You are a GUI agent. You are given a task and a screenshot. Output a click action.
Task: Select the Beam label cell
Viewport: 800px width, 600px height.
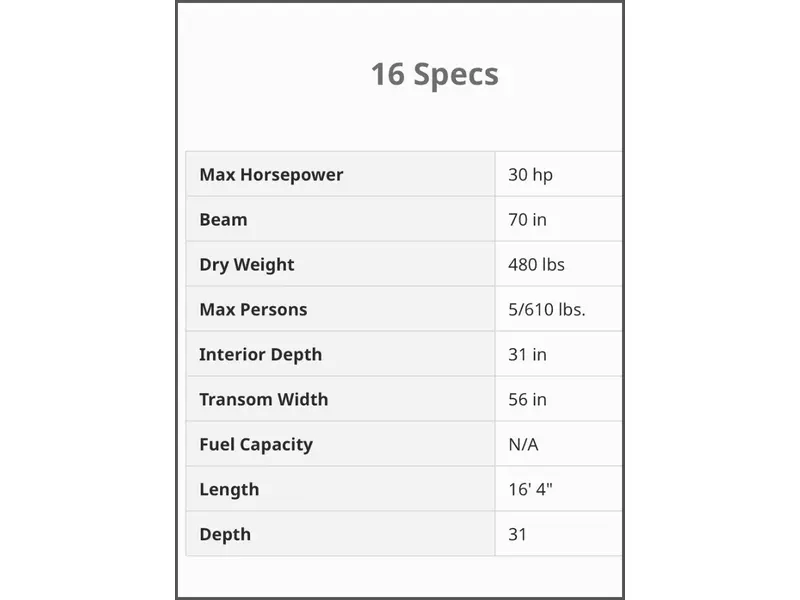pyautogui.click(x=223, y=220)
